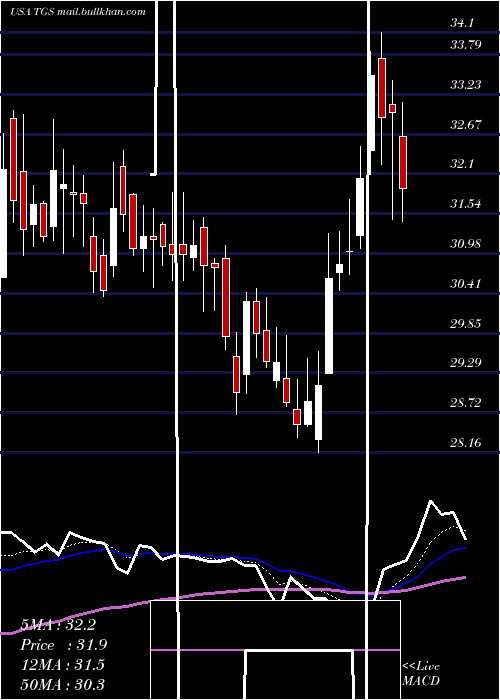
Task: Click the USA TGS mail.bullkhan.com title
Action: tap(78, 12)
